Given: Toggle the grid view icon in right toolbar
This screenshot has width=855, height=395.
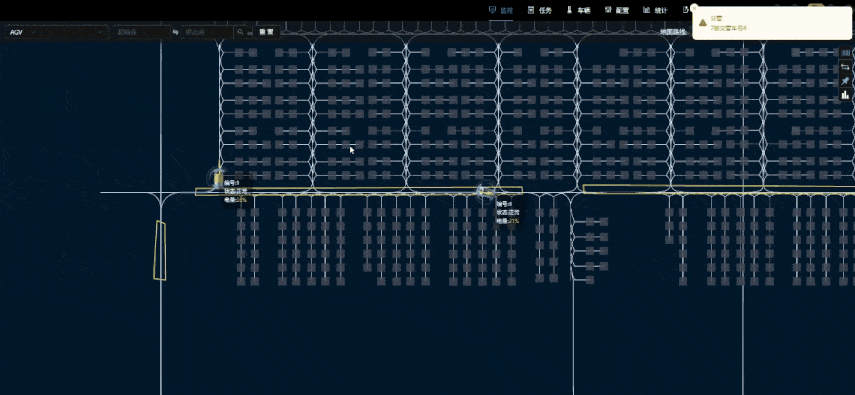Looking at the screenshot, I should point(845,52).
